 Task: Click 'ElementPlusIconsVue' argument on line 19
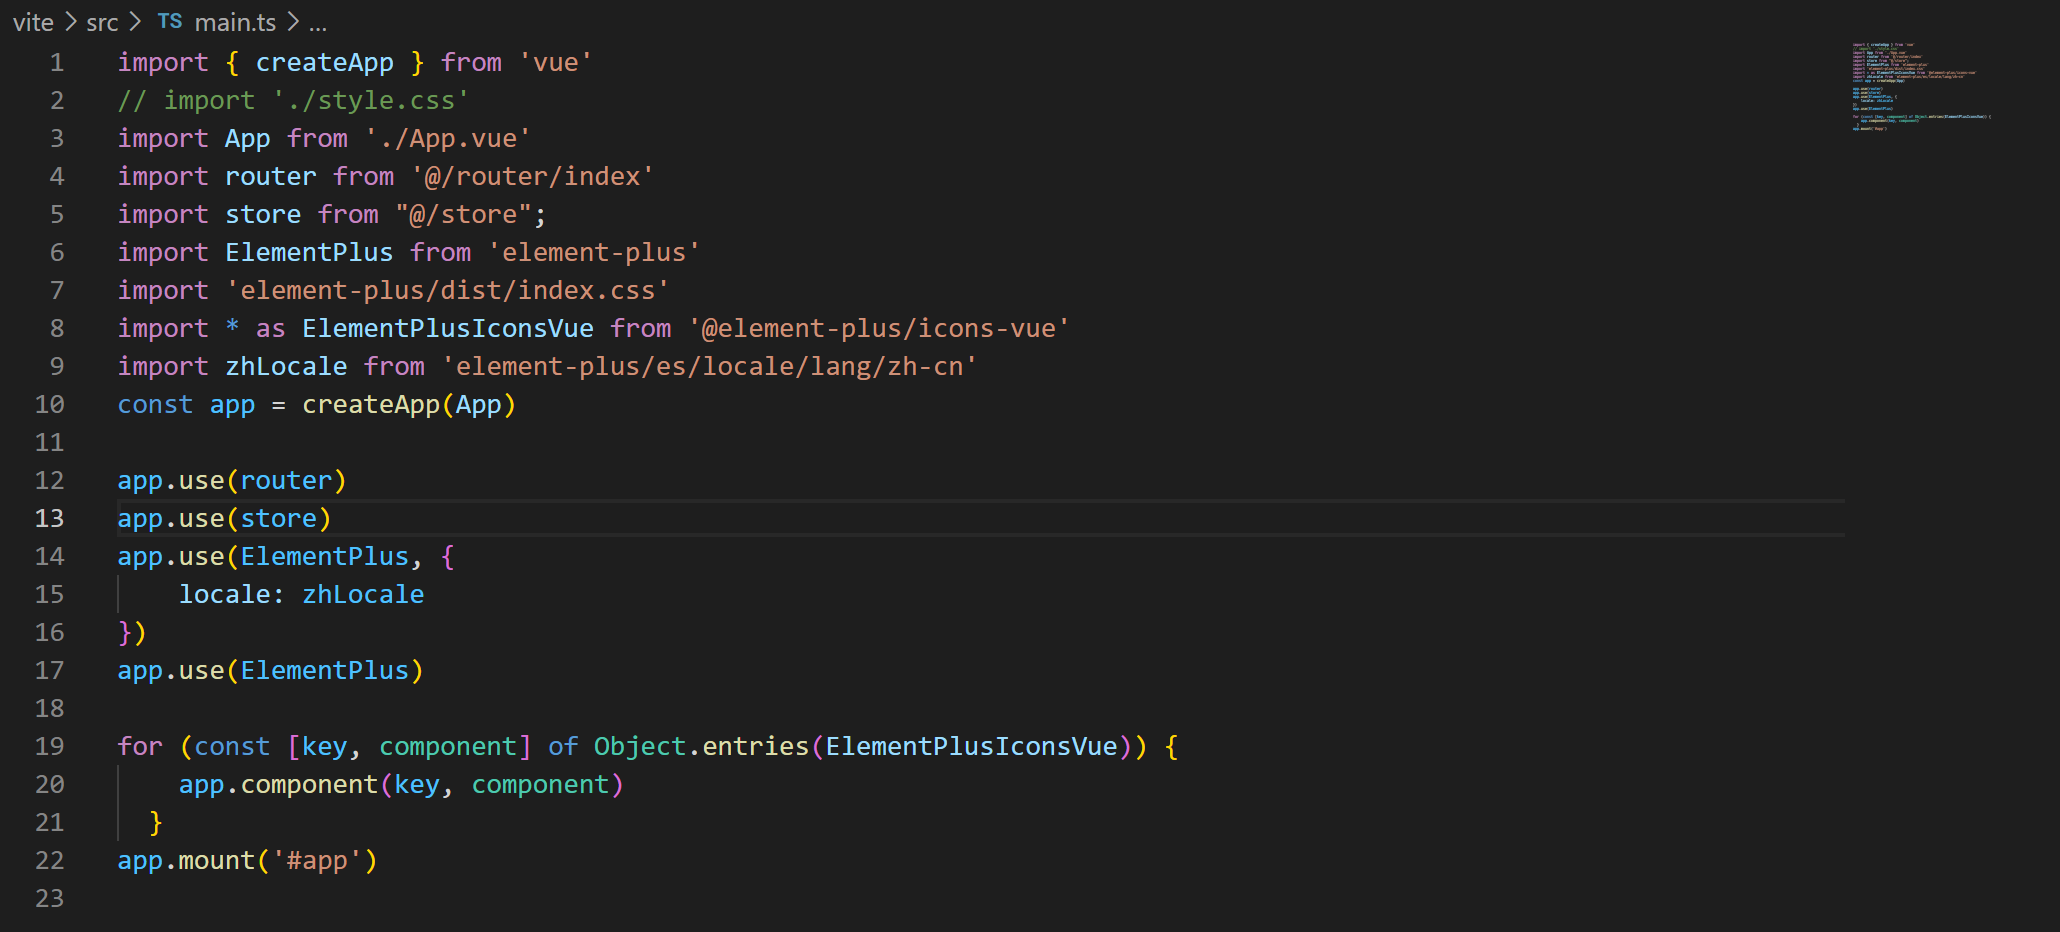coord(971,746)
